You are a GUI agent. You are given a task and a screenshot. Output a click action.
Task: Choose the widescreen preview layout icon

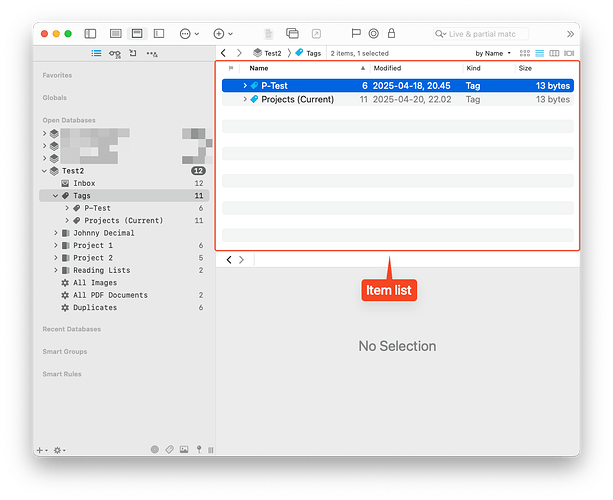pos(159,34)
